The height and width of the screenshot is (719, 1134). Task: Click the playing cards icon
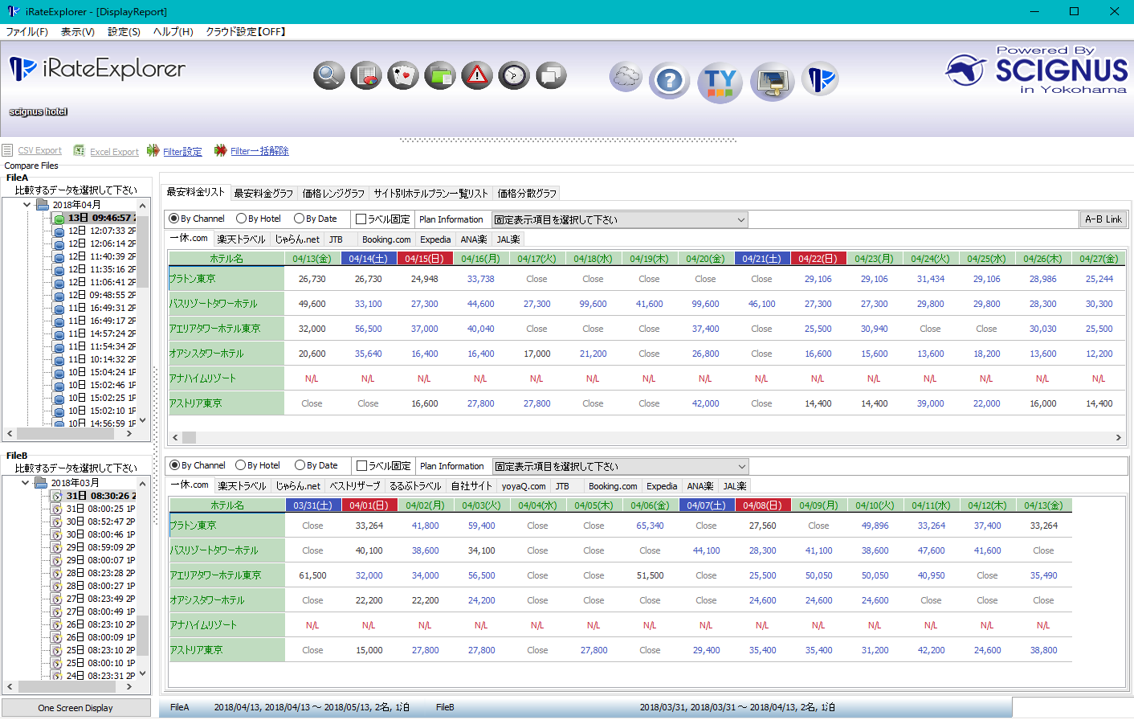tap(403, 75)
